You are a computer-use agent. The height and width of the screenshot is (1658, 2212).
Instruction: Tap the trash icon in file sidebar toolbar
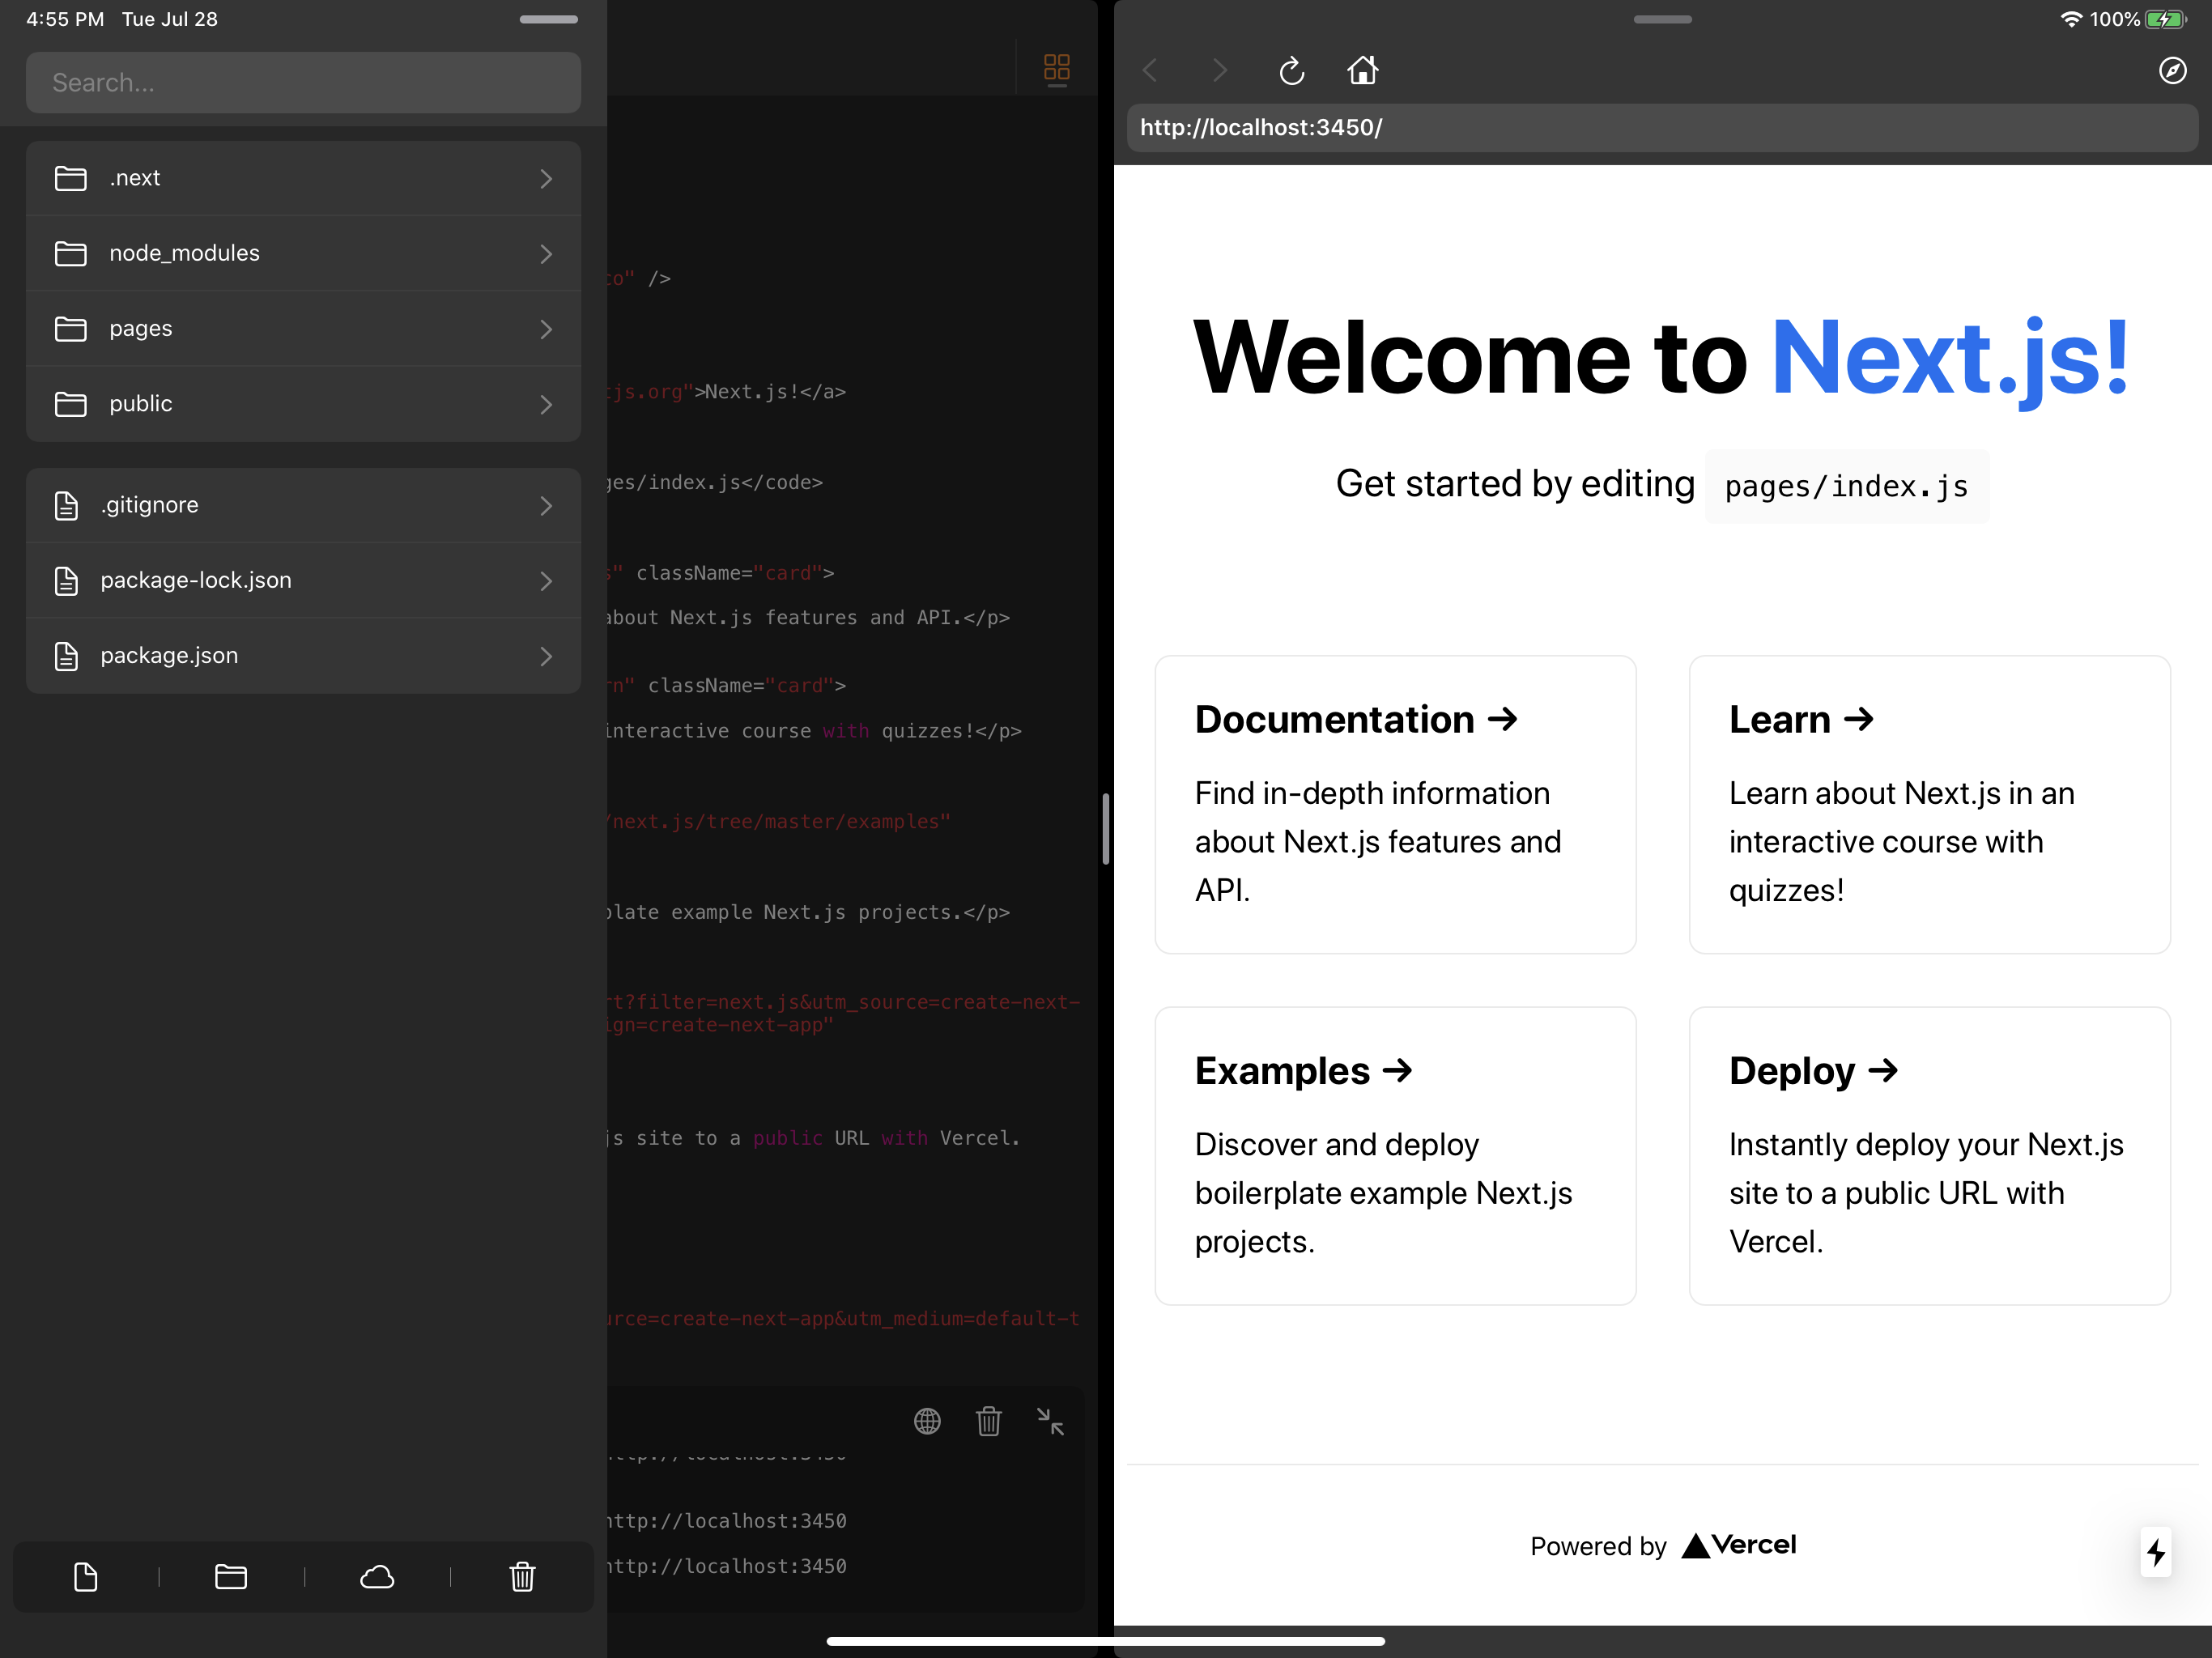(x=522, y=1577)
